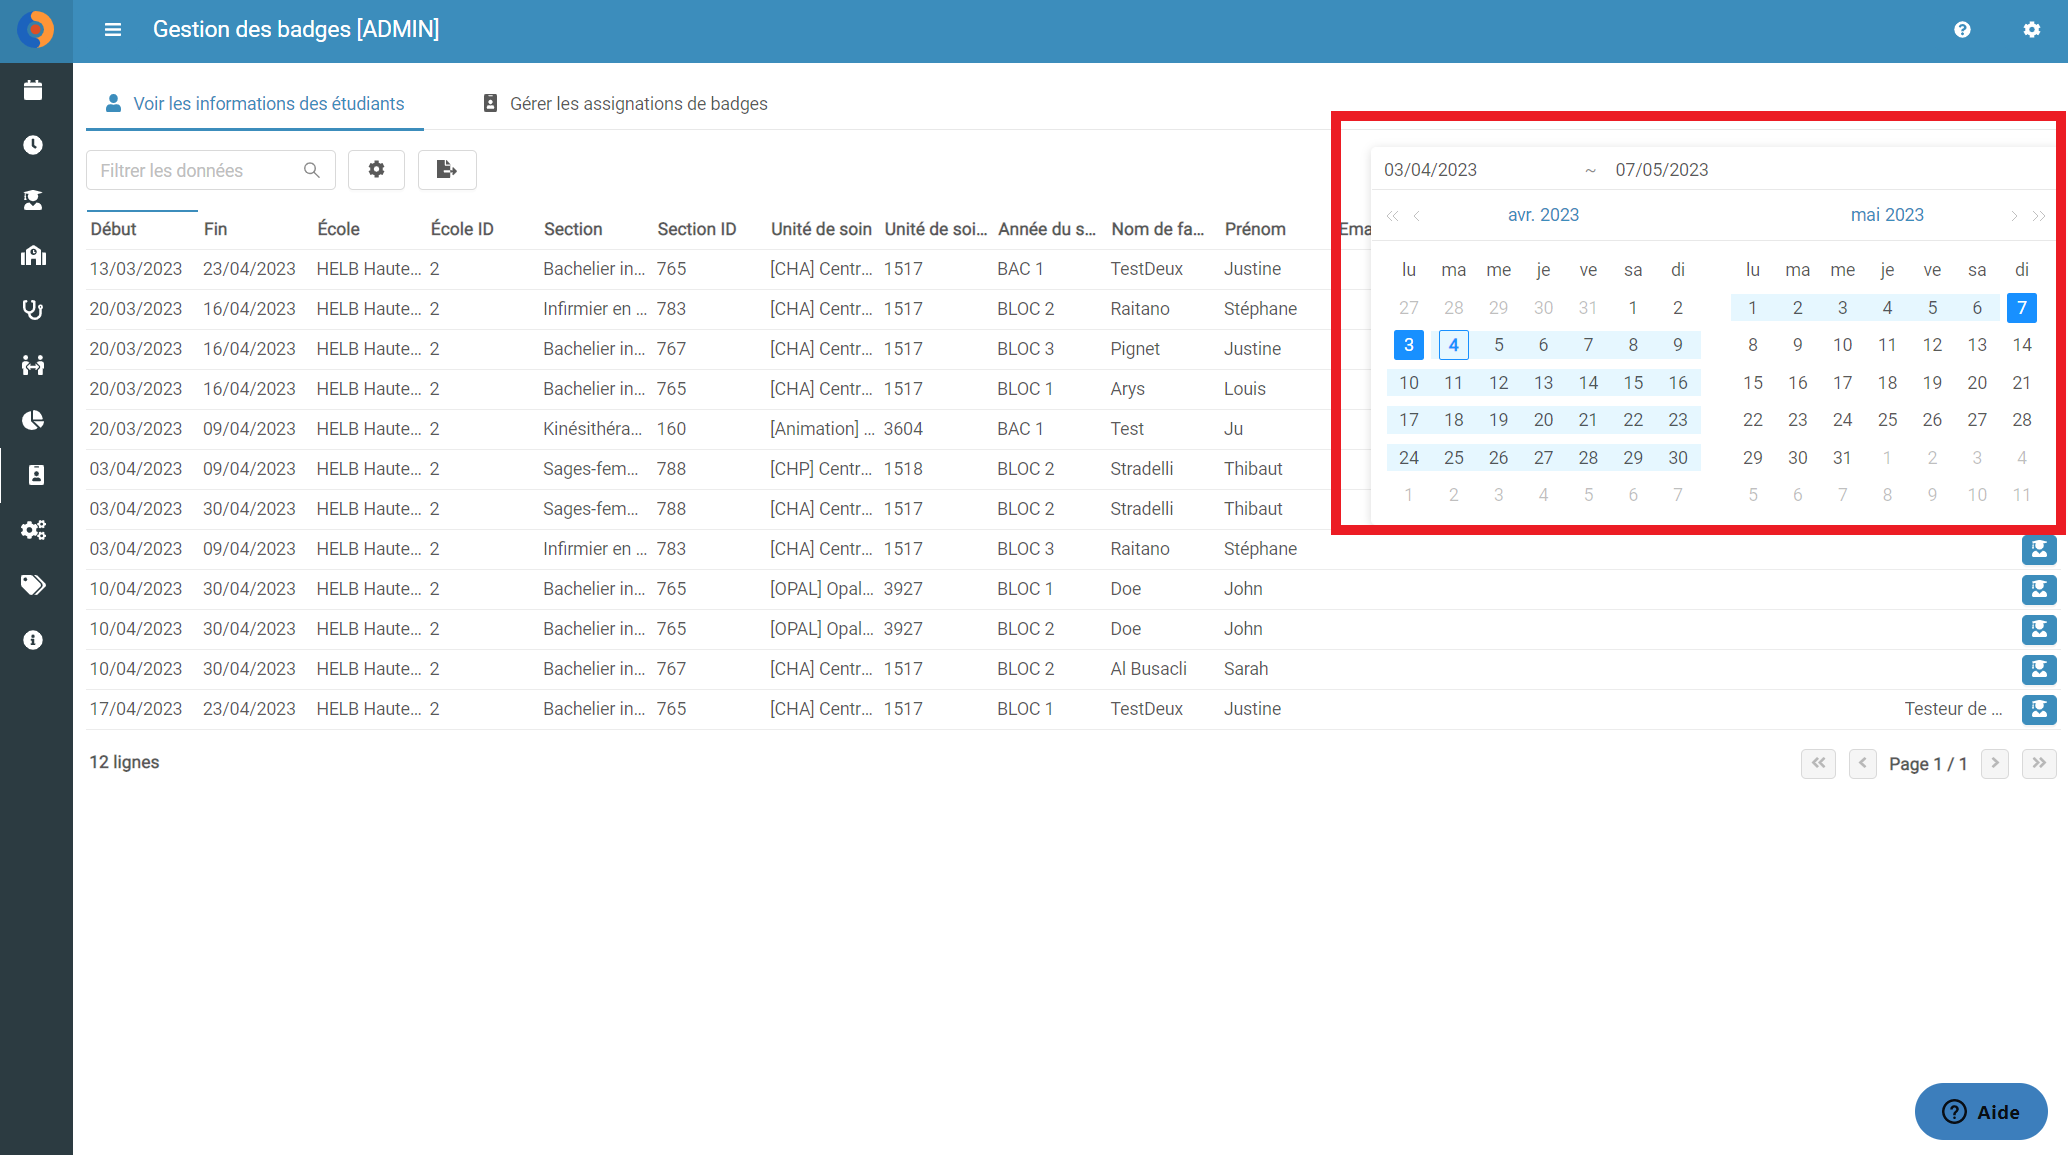The width and height of the screenshot is (2068, 1155).
Task: Open settings gear in top bar
Action: click(x=2031, y=30)
